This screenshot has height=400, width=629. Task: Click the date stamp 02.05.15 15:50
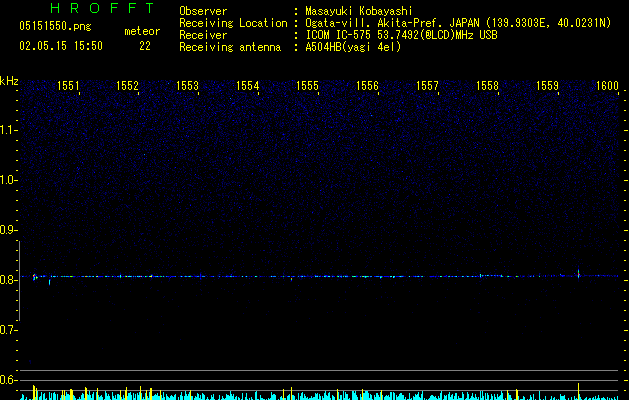(x=61, y=46)
